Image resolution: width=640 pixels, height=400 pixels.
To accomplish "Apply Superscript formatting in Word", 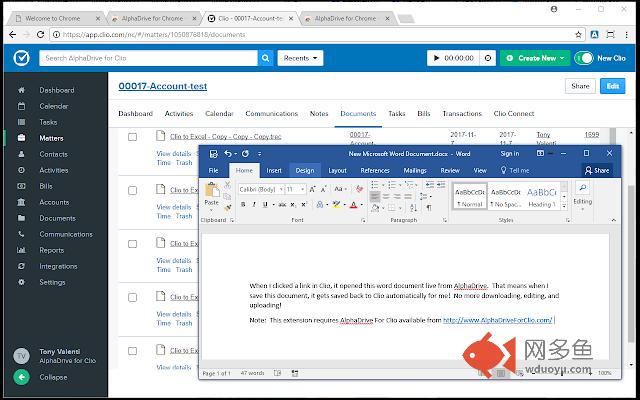I will point(304,204).
